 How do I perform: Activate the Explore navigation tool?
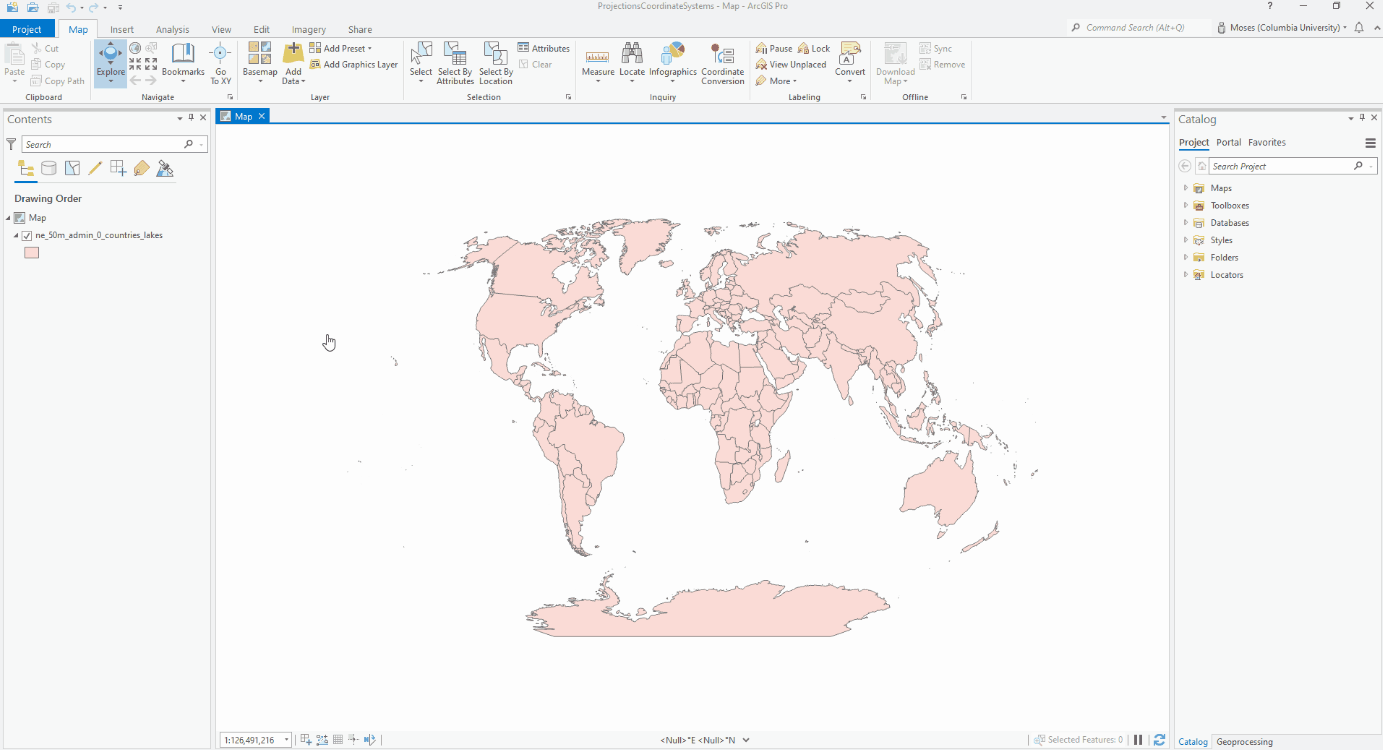click(x=110, y=62)
